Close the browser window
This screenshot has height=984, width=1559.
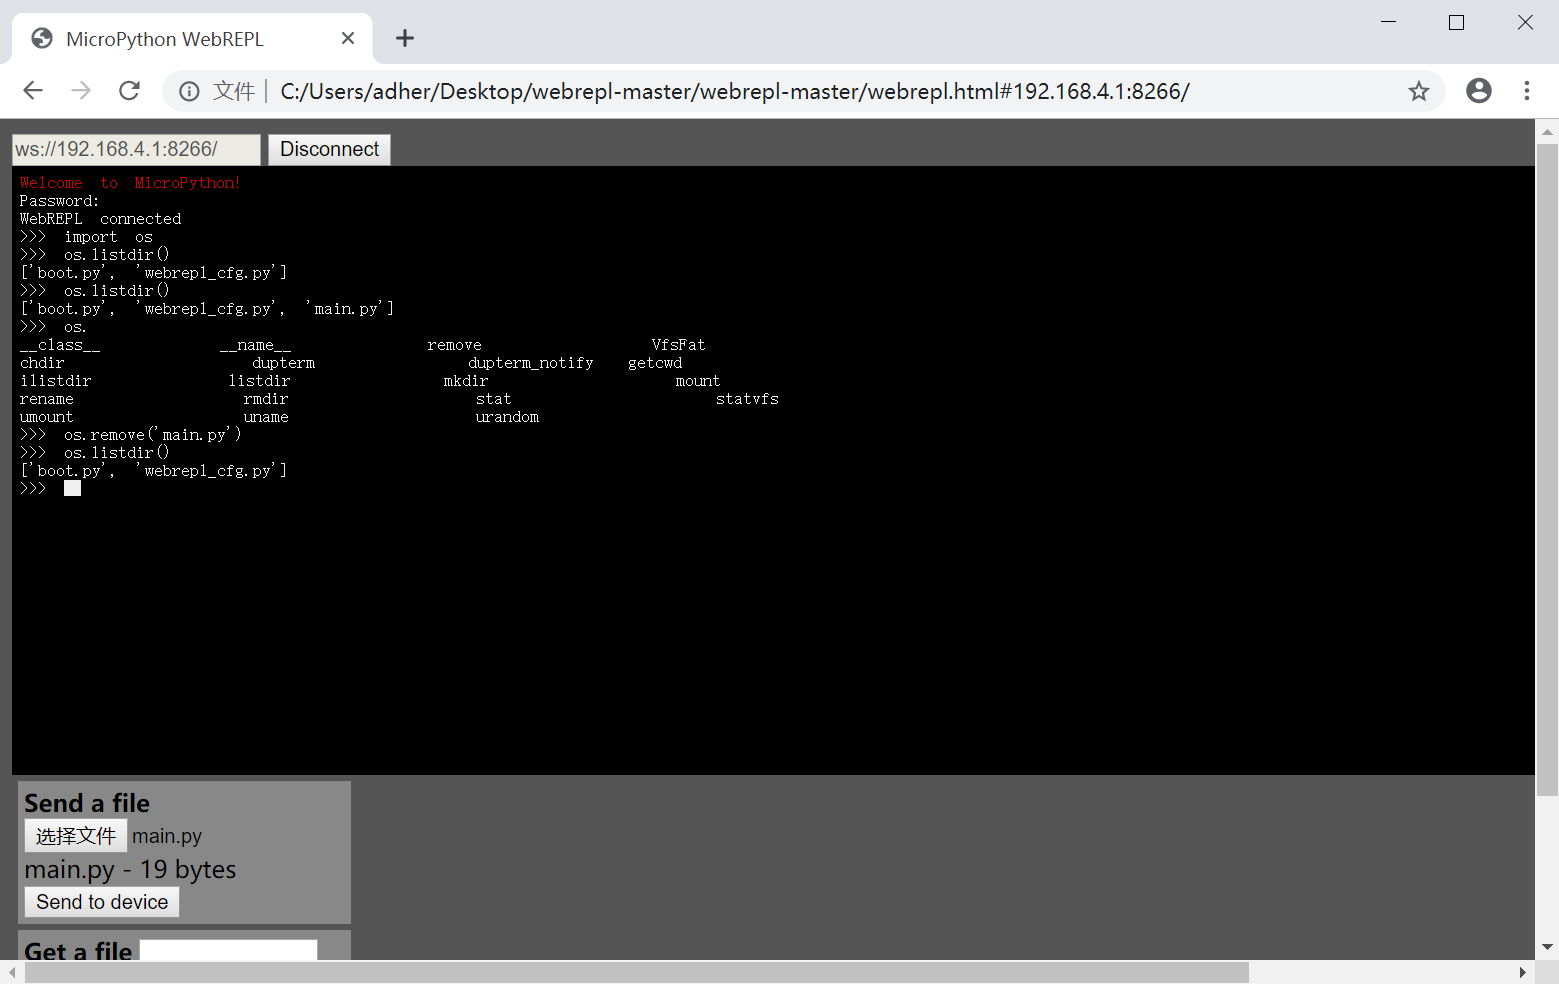point(1525,22)
